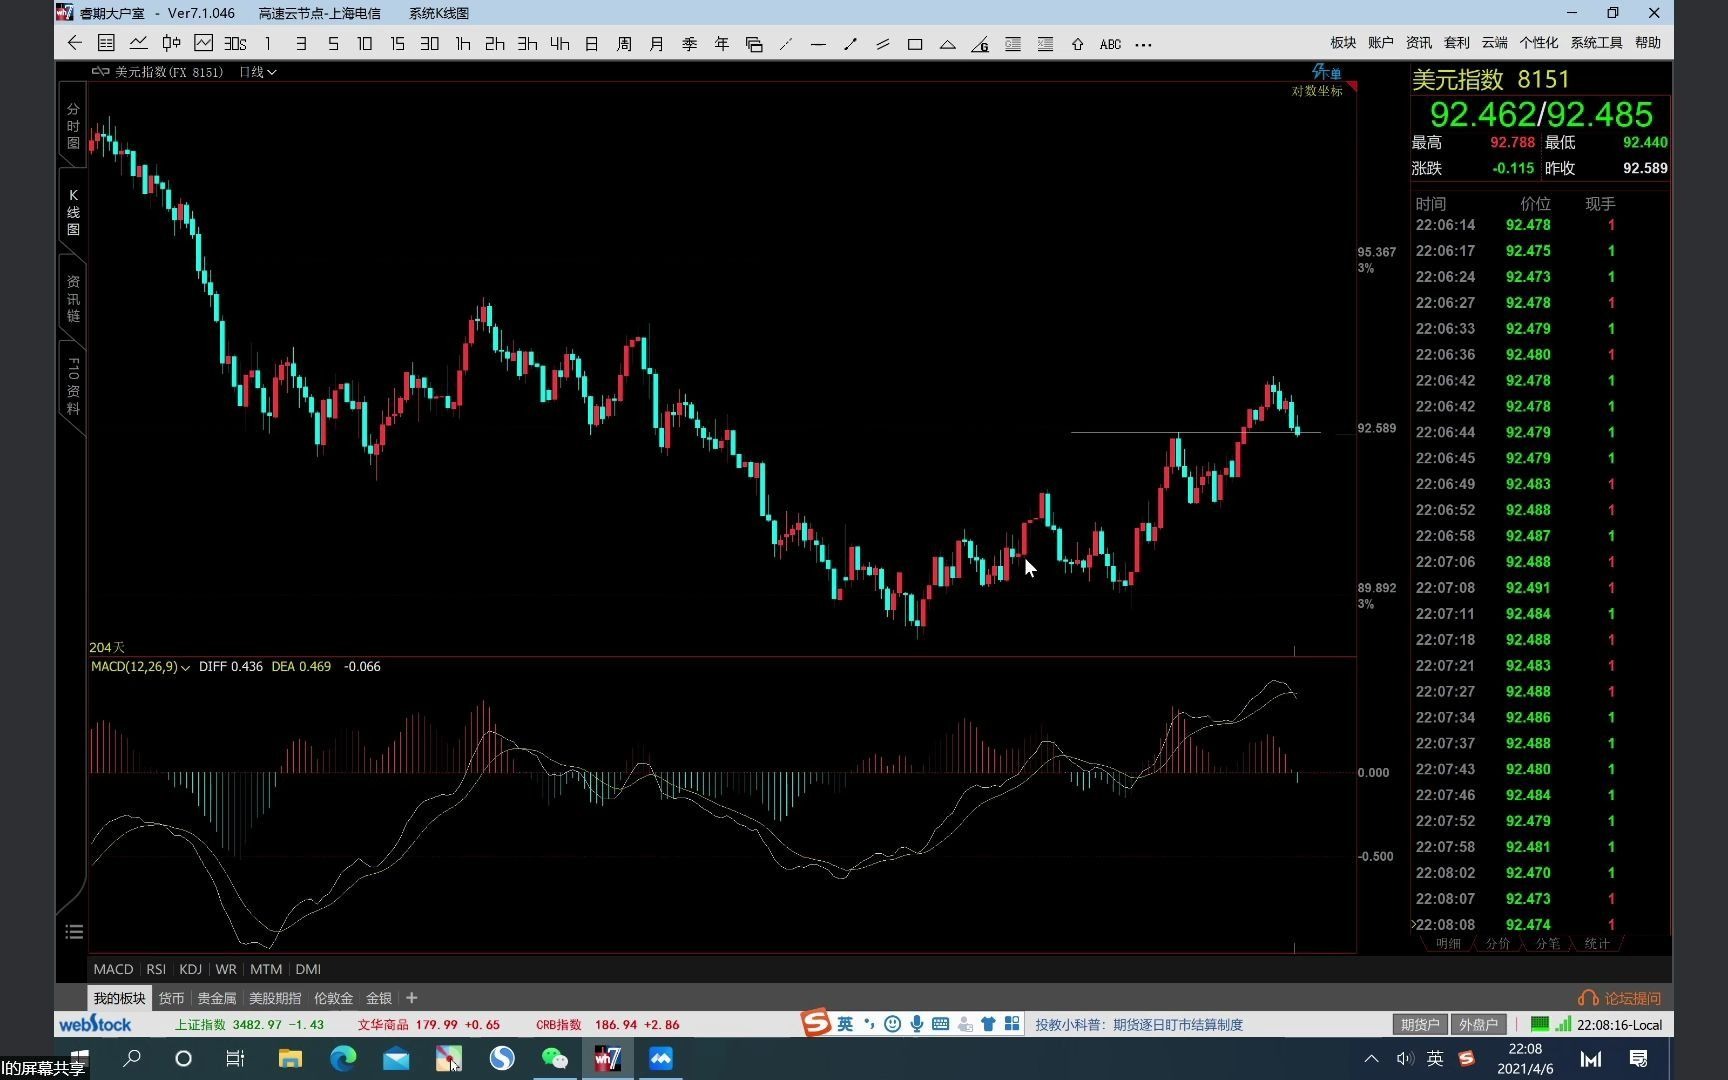Click the multi-window layout icon

(x=754, y=44)
